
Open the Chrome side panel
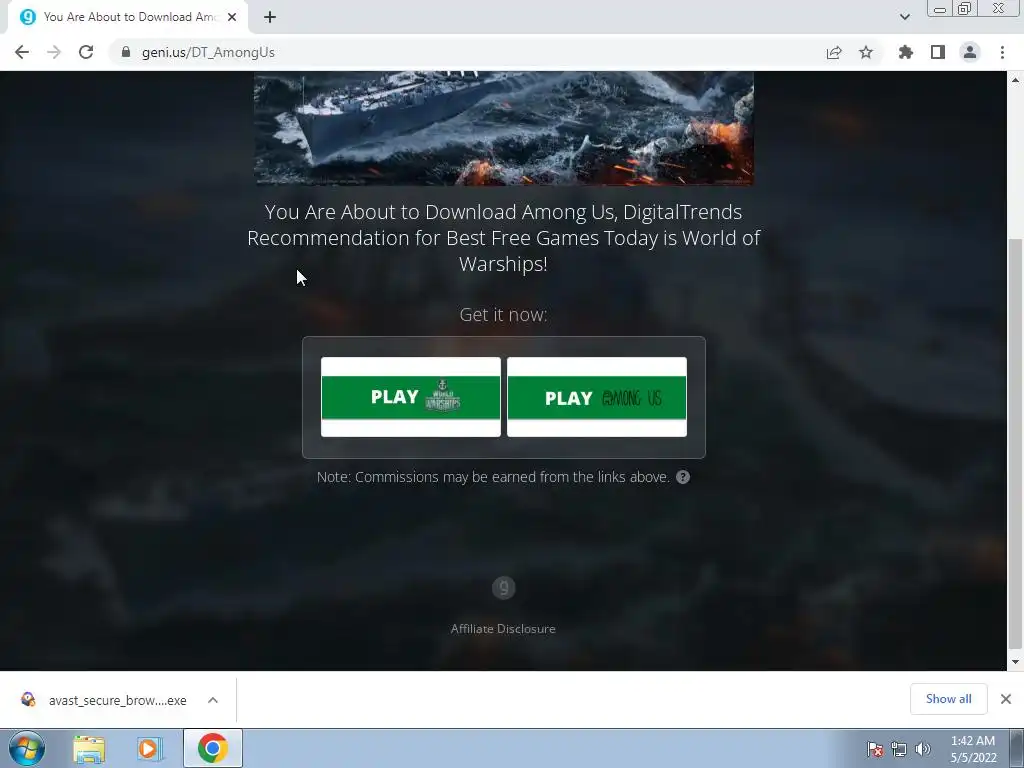(938, 52)
